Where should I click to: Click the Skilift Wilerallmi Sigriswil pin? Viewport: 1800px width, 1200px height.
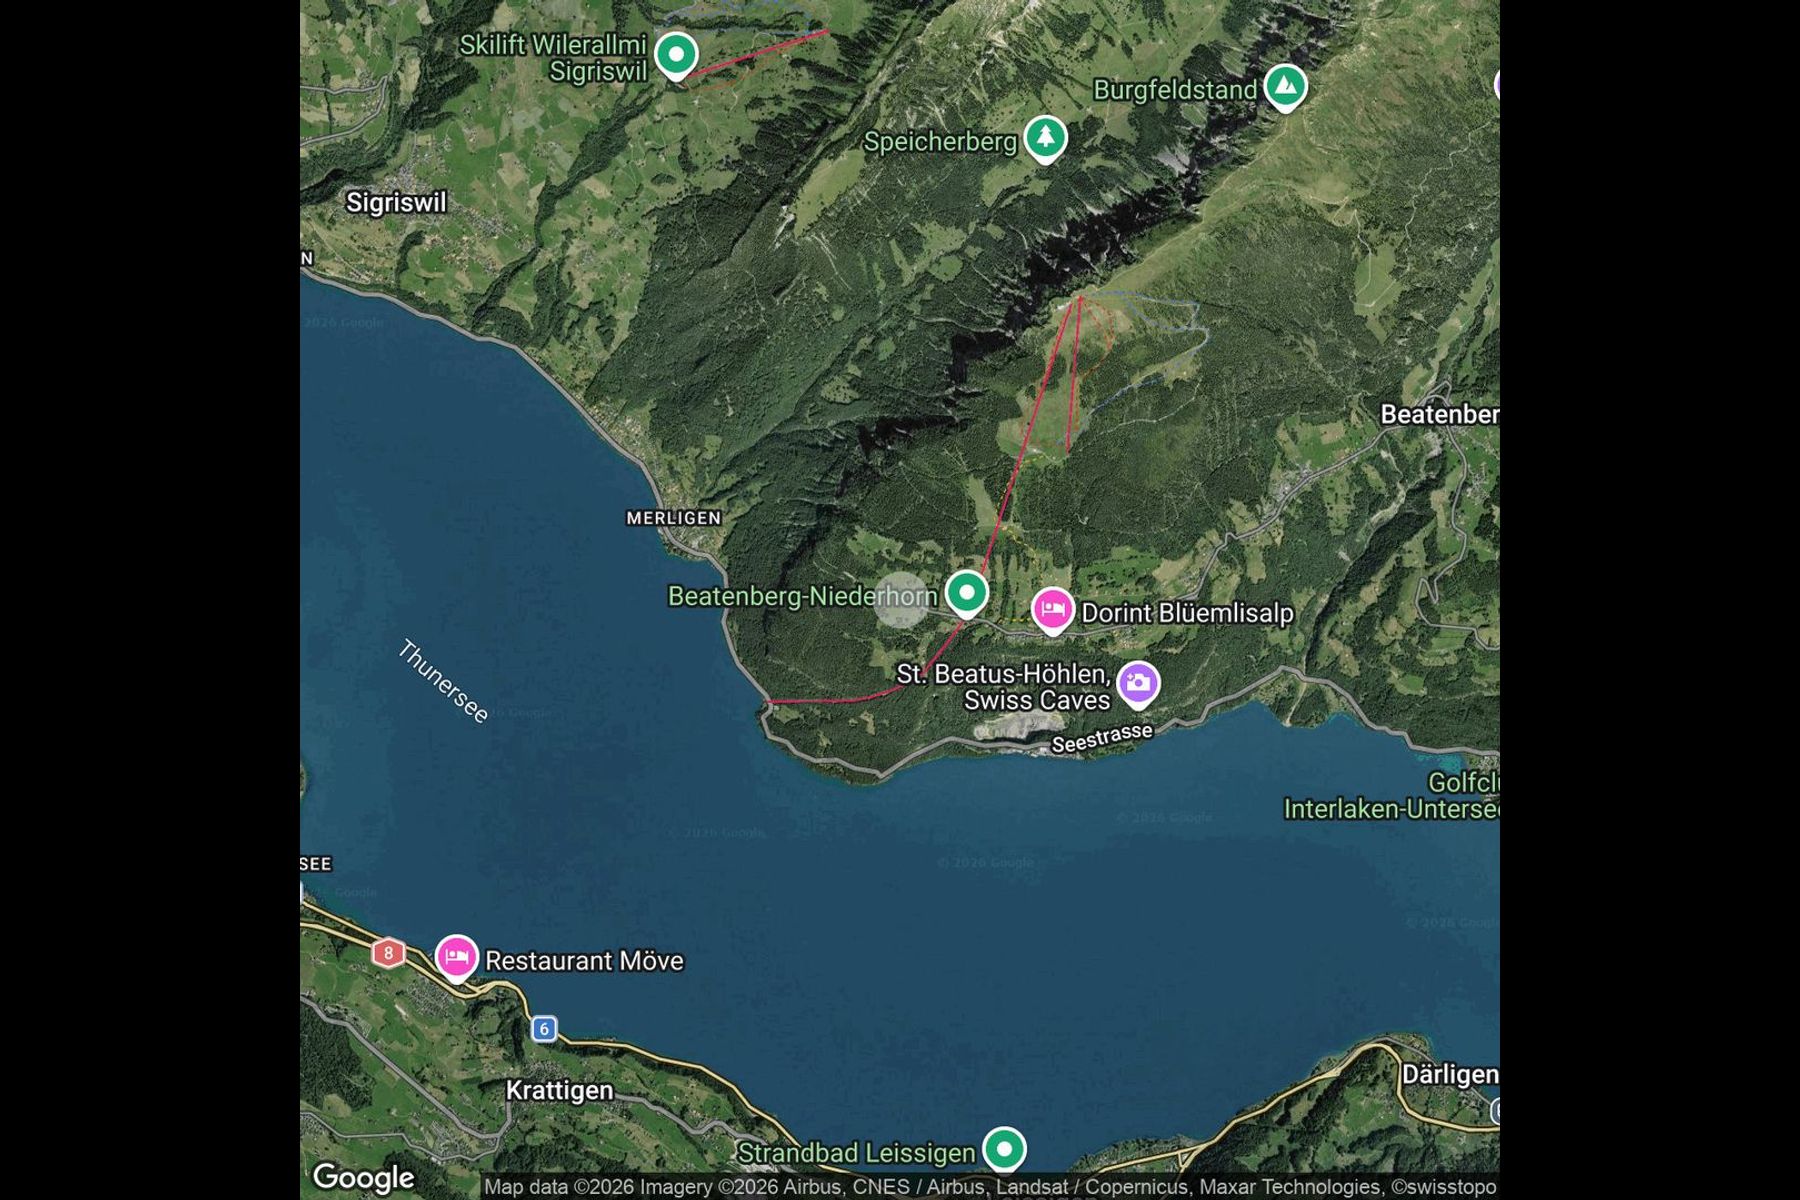point(676,55)
